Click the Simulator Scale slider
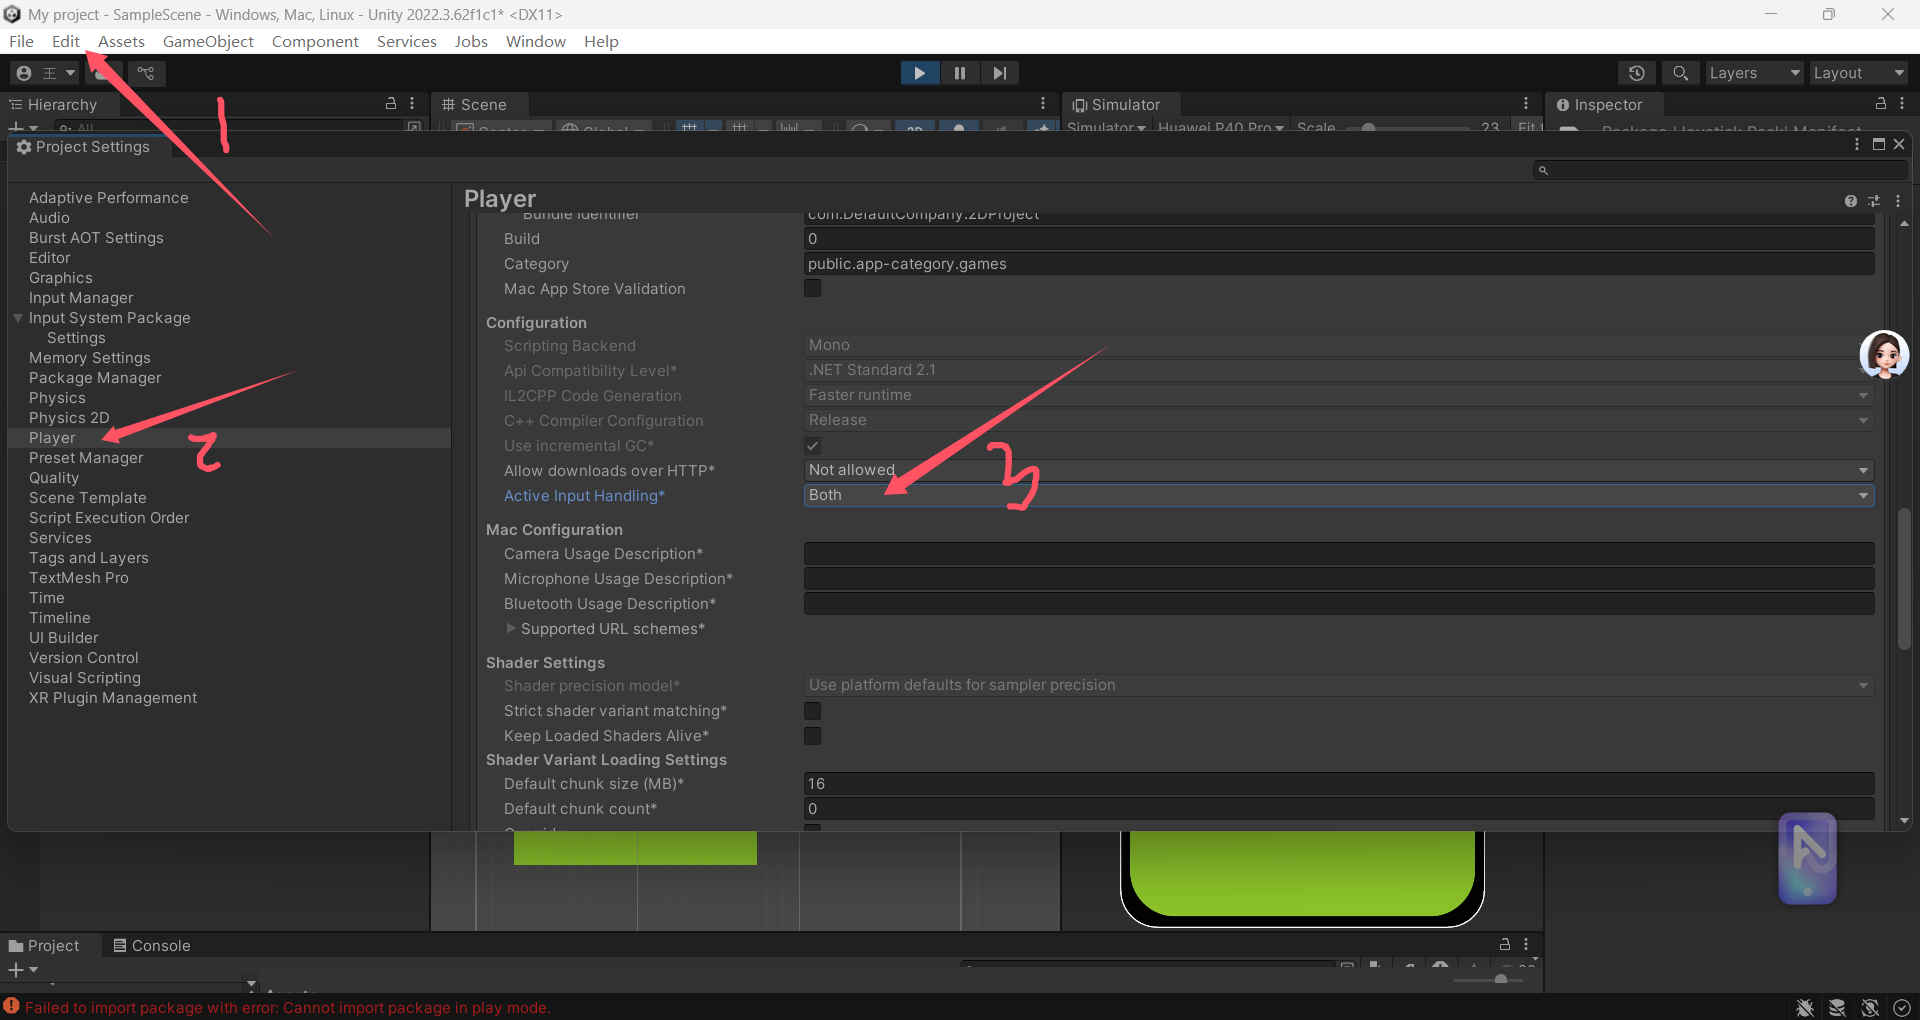Screen dimensions: 1920x1020 coord(1406,128)
